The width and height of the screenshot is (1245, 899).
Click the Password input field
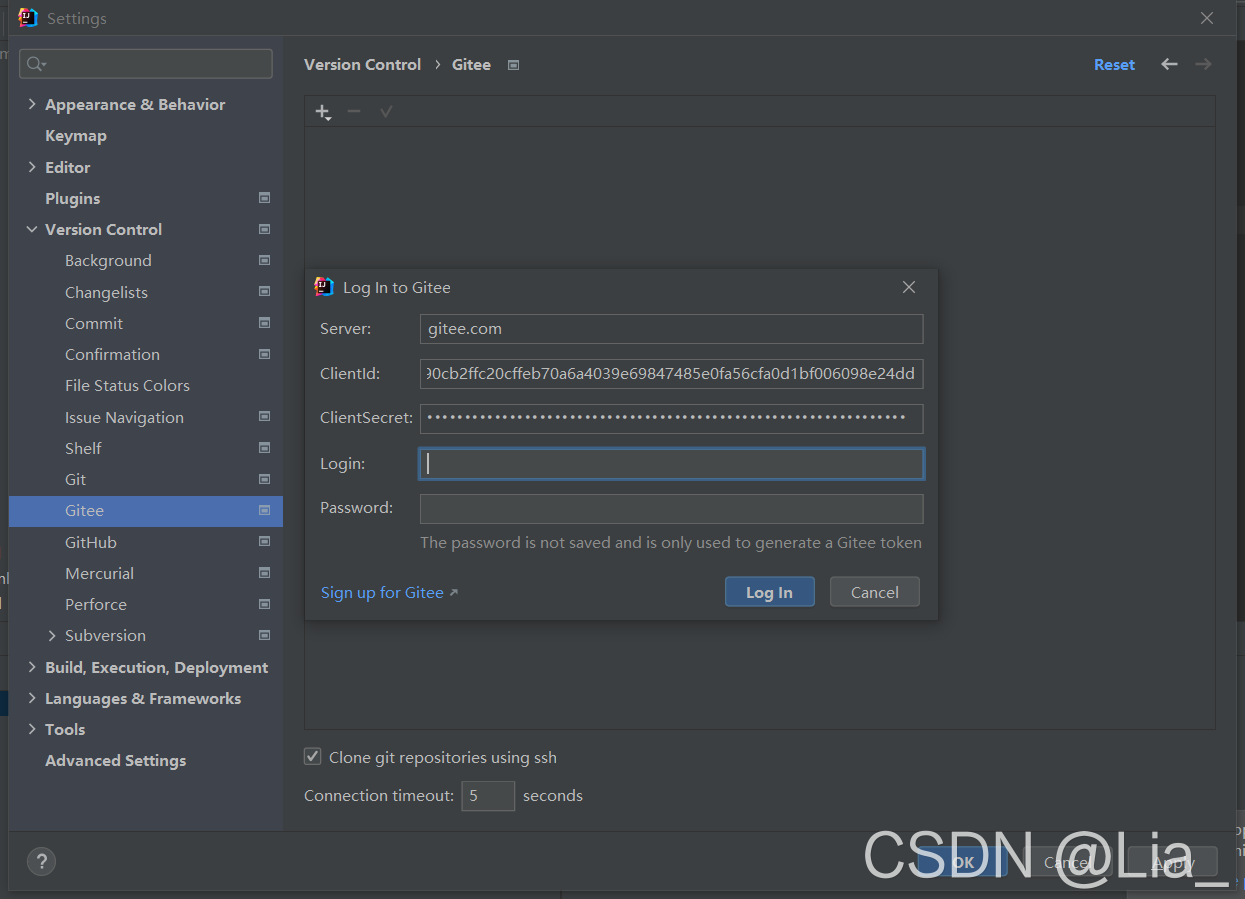pyautogui.click(x=671, y=508)
